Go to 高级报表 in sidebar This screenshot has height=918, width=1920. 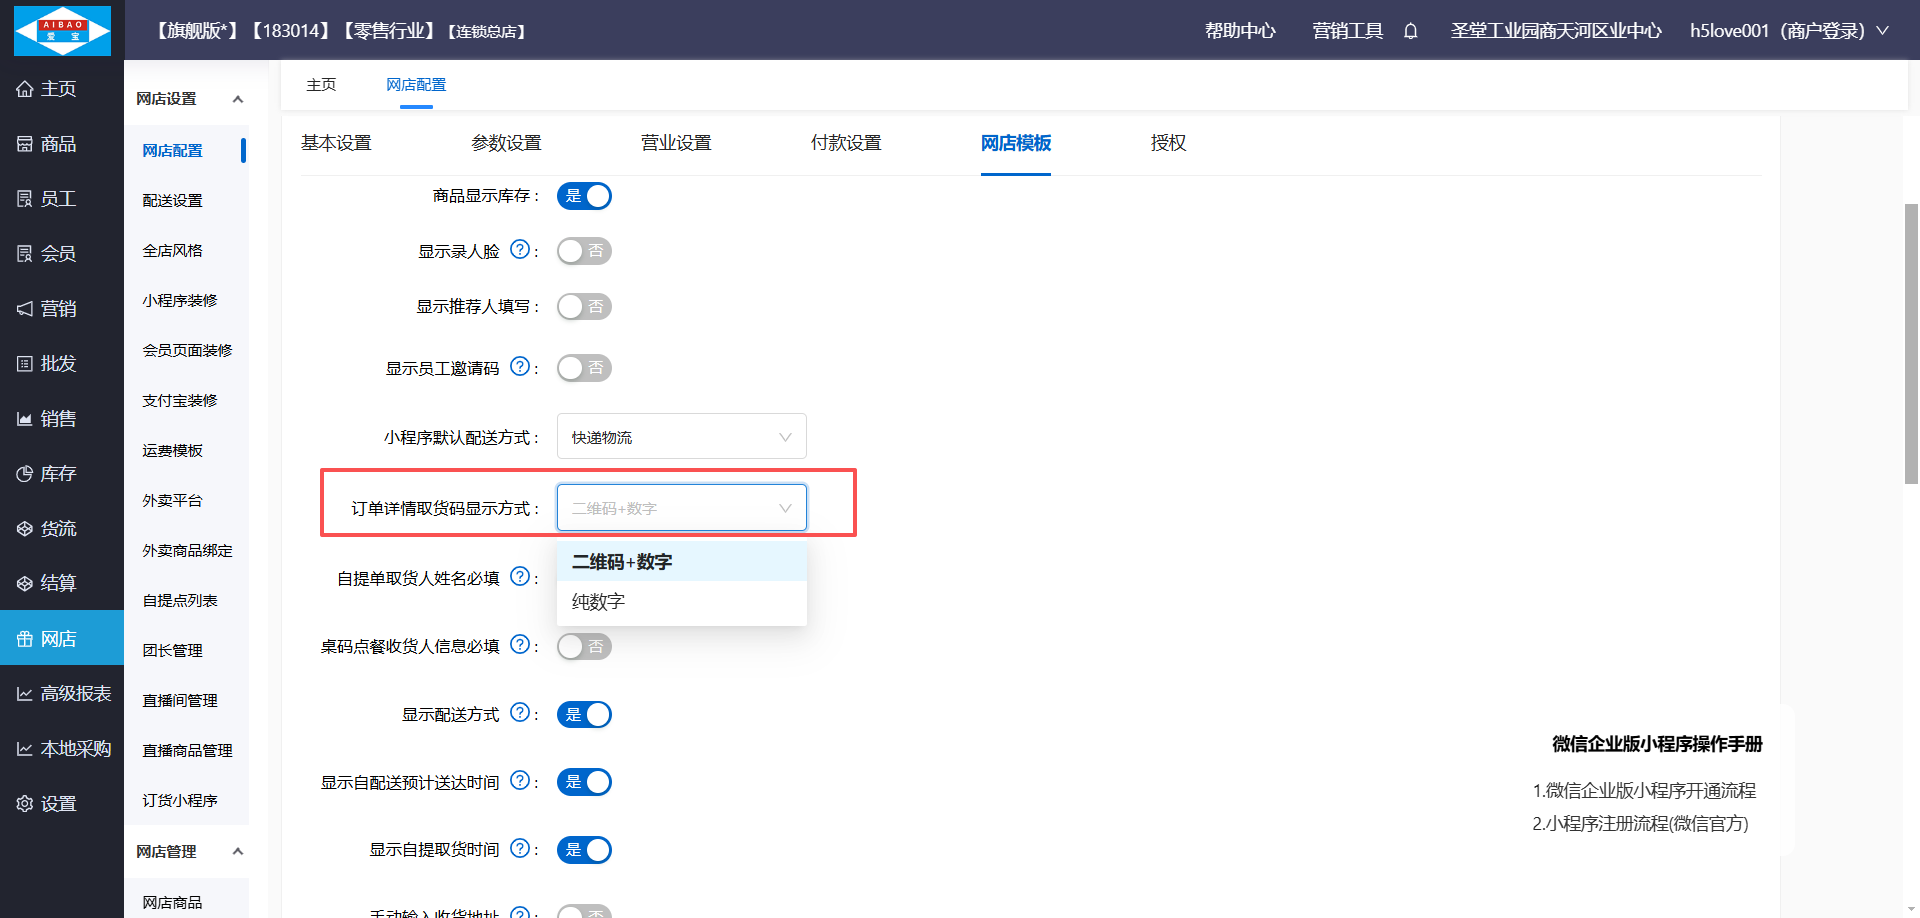click(64, 694)
